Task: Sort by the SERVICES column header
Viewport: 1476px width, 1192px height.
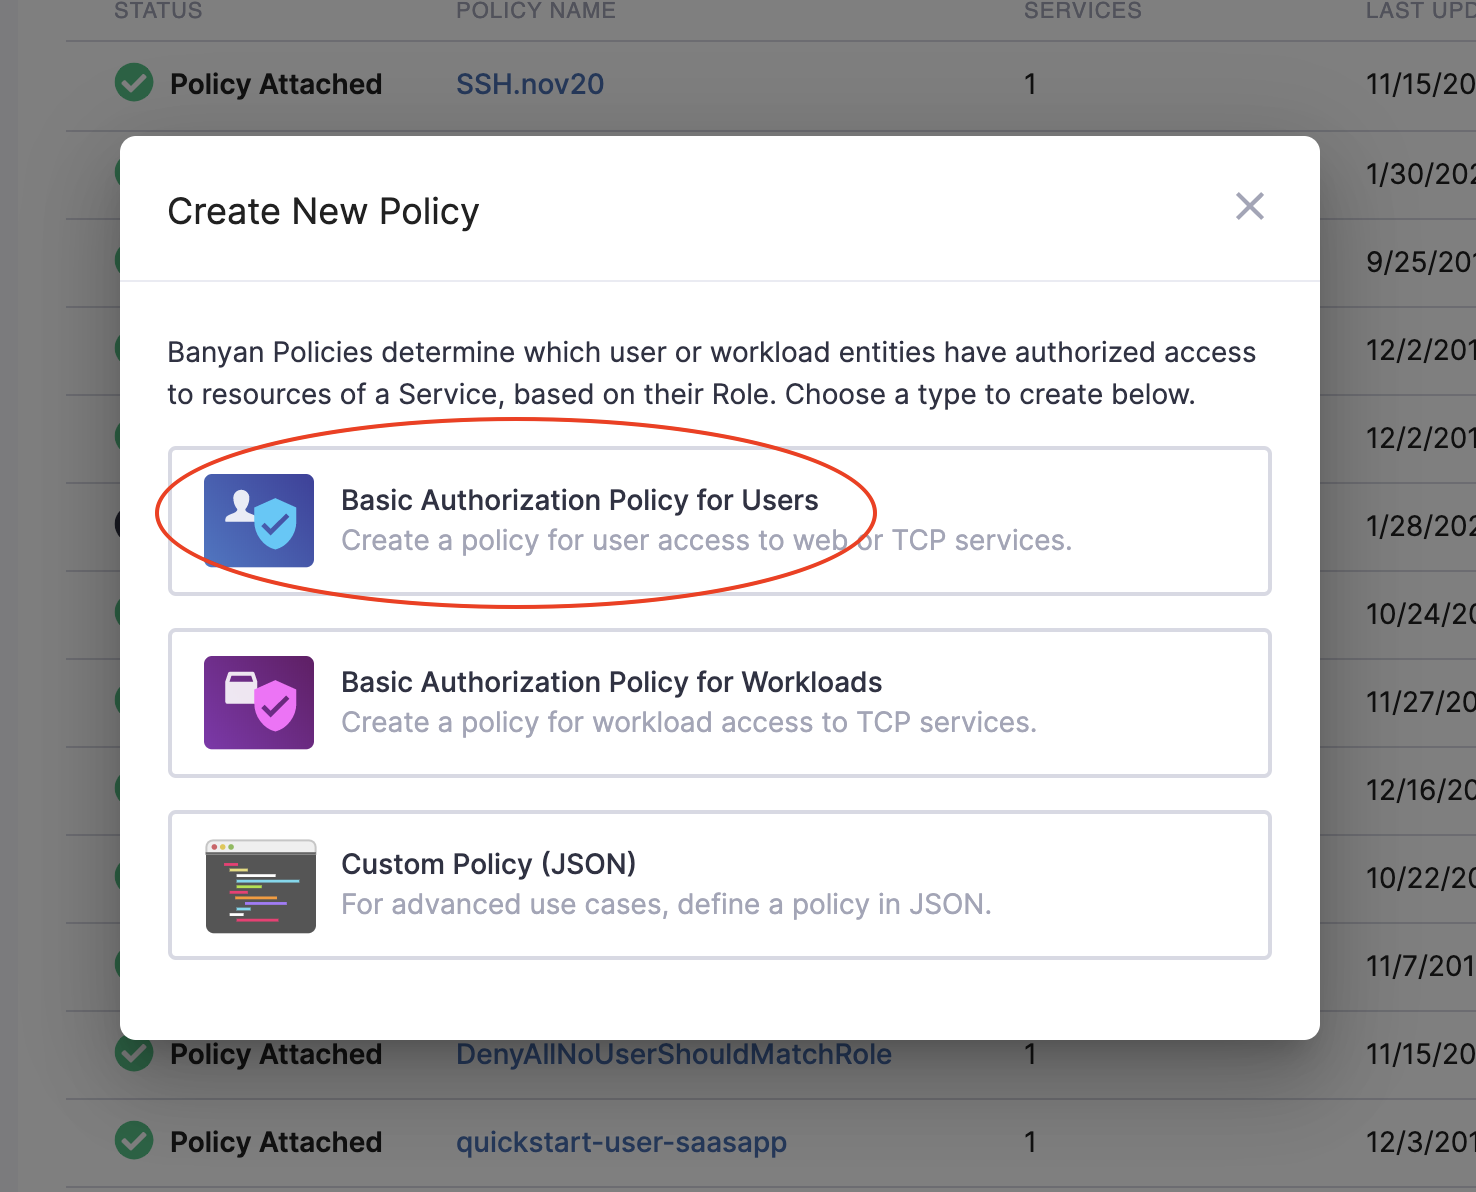Action: (1082, 11)
